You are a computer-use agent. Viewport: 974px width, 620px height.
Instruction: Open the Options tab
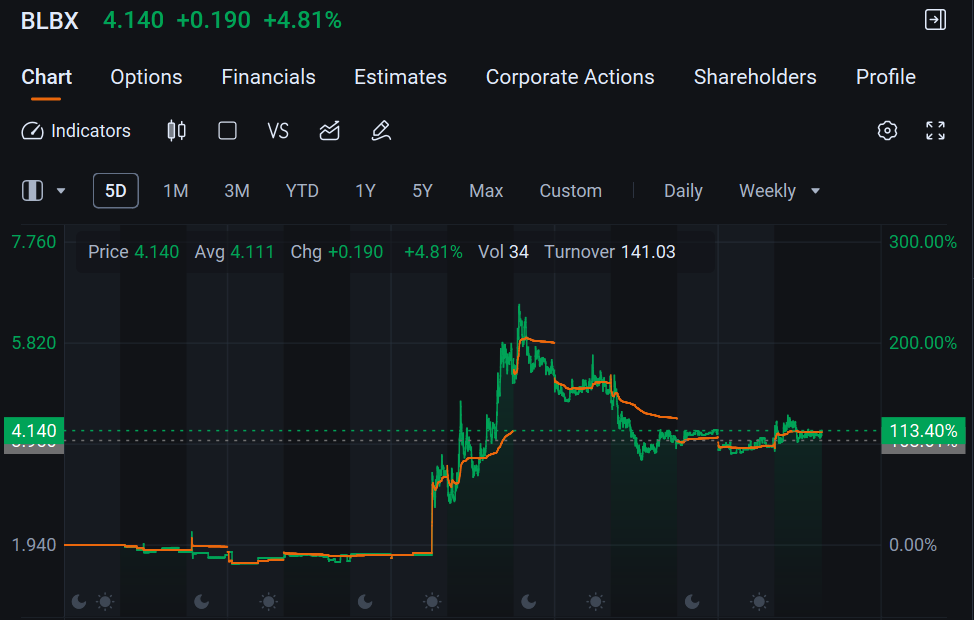click(146, 77)
